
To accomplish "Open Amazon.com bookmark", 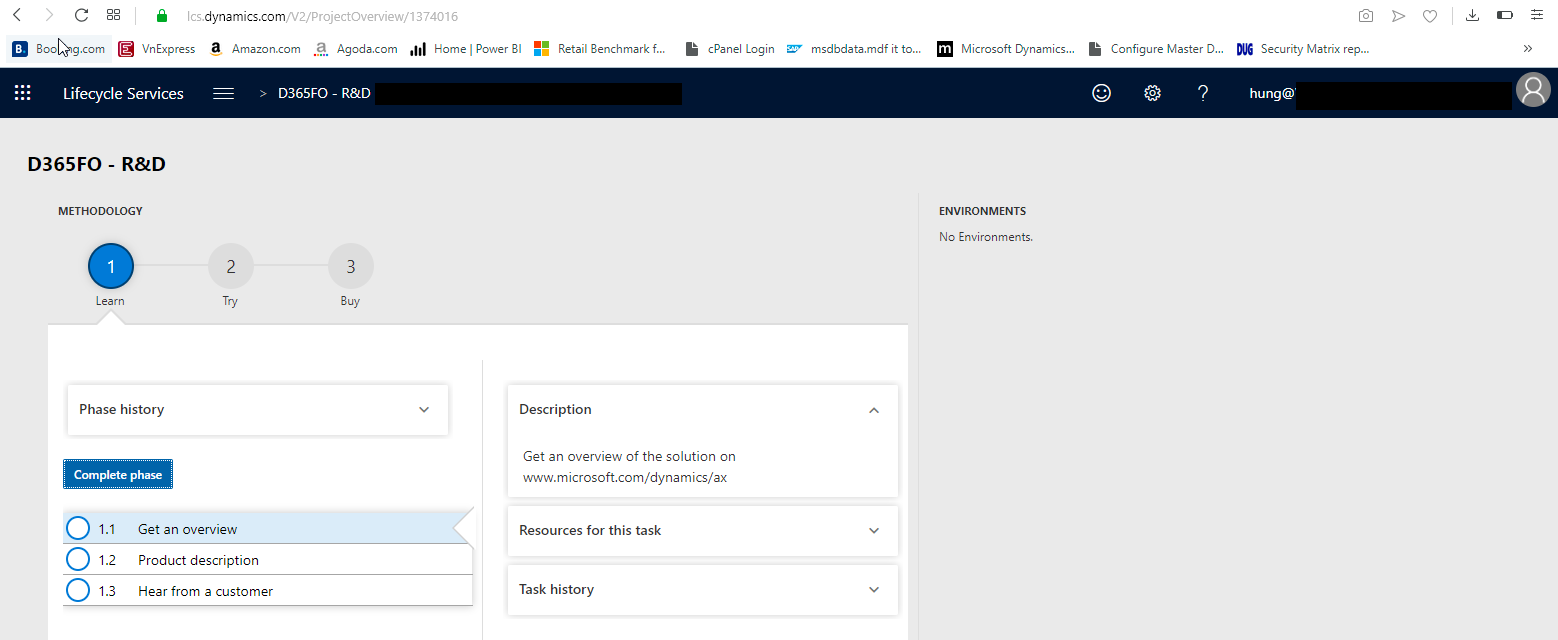I will 255,48.
